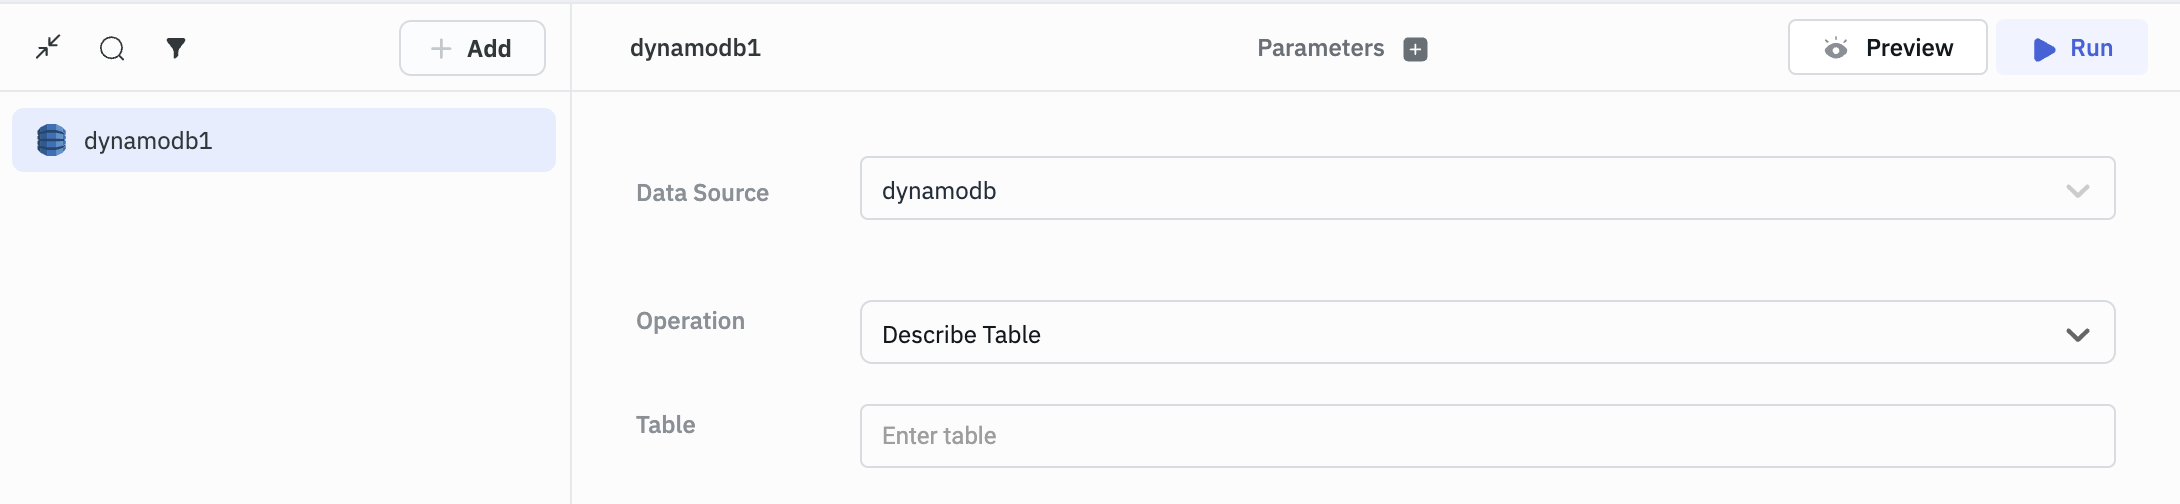Focus the Enter table input field
Image resolution: width=2180 pixels, height=504 pixels.
pyautogui.click(x=1486, y=436)
